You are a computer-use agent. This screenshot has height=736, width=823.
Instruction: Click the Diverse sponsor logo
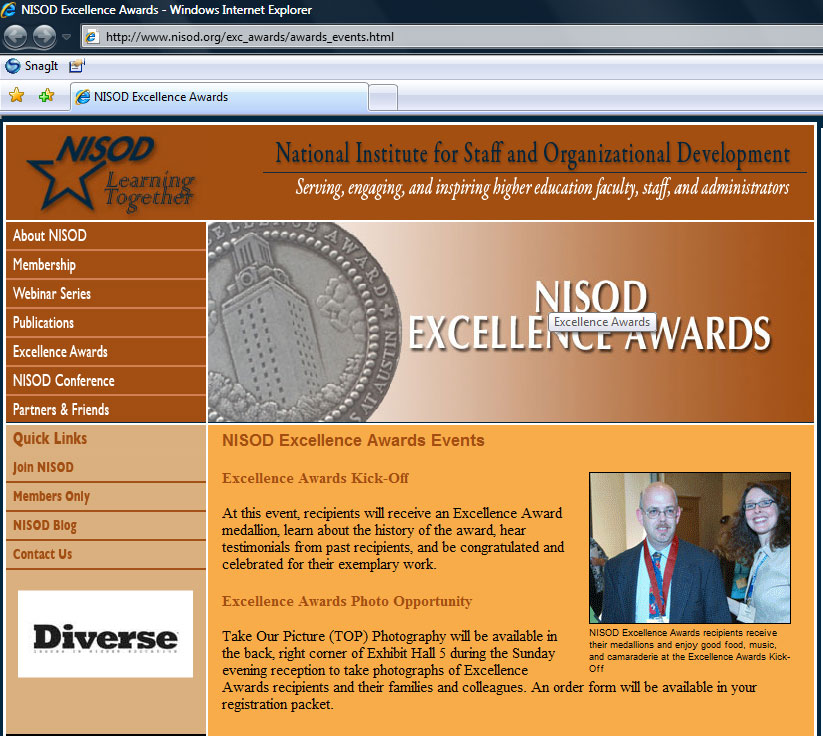[105, 634]
